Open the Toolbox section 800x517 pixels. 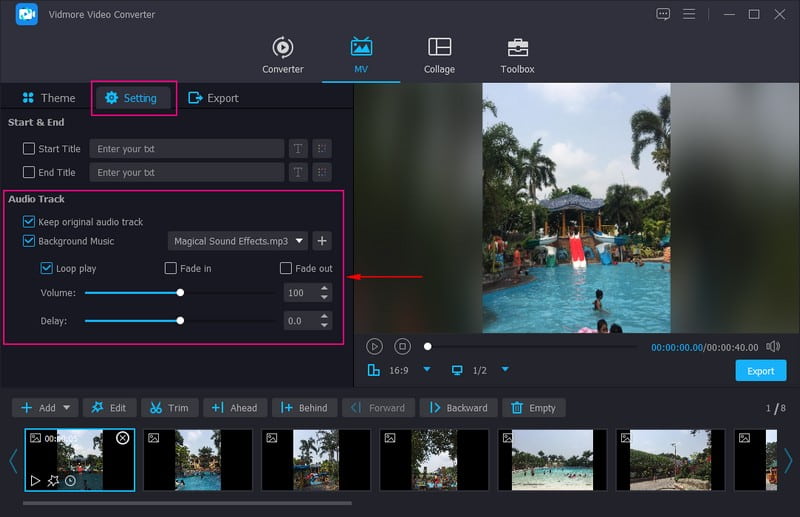(x=517, y=56)
